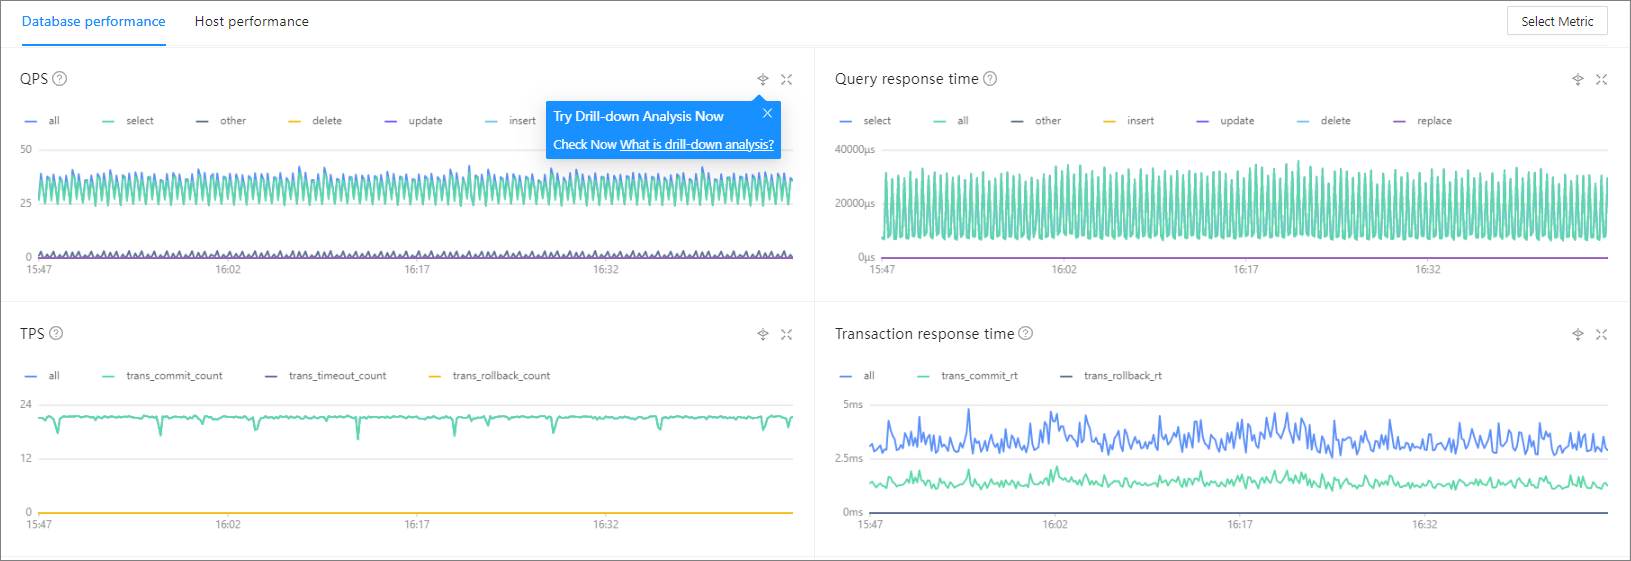Switch to Host performance tab

click(251, 21)
